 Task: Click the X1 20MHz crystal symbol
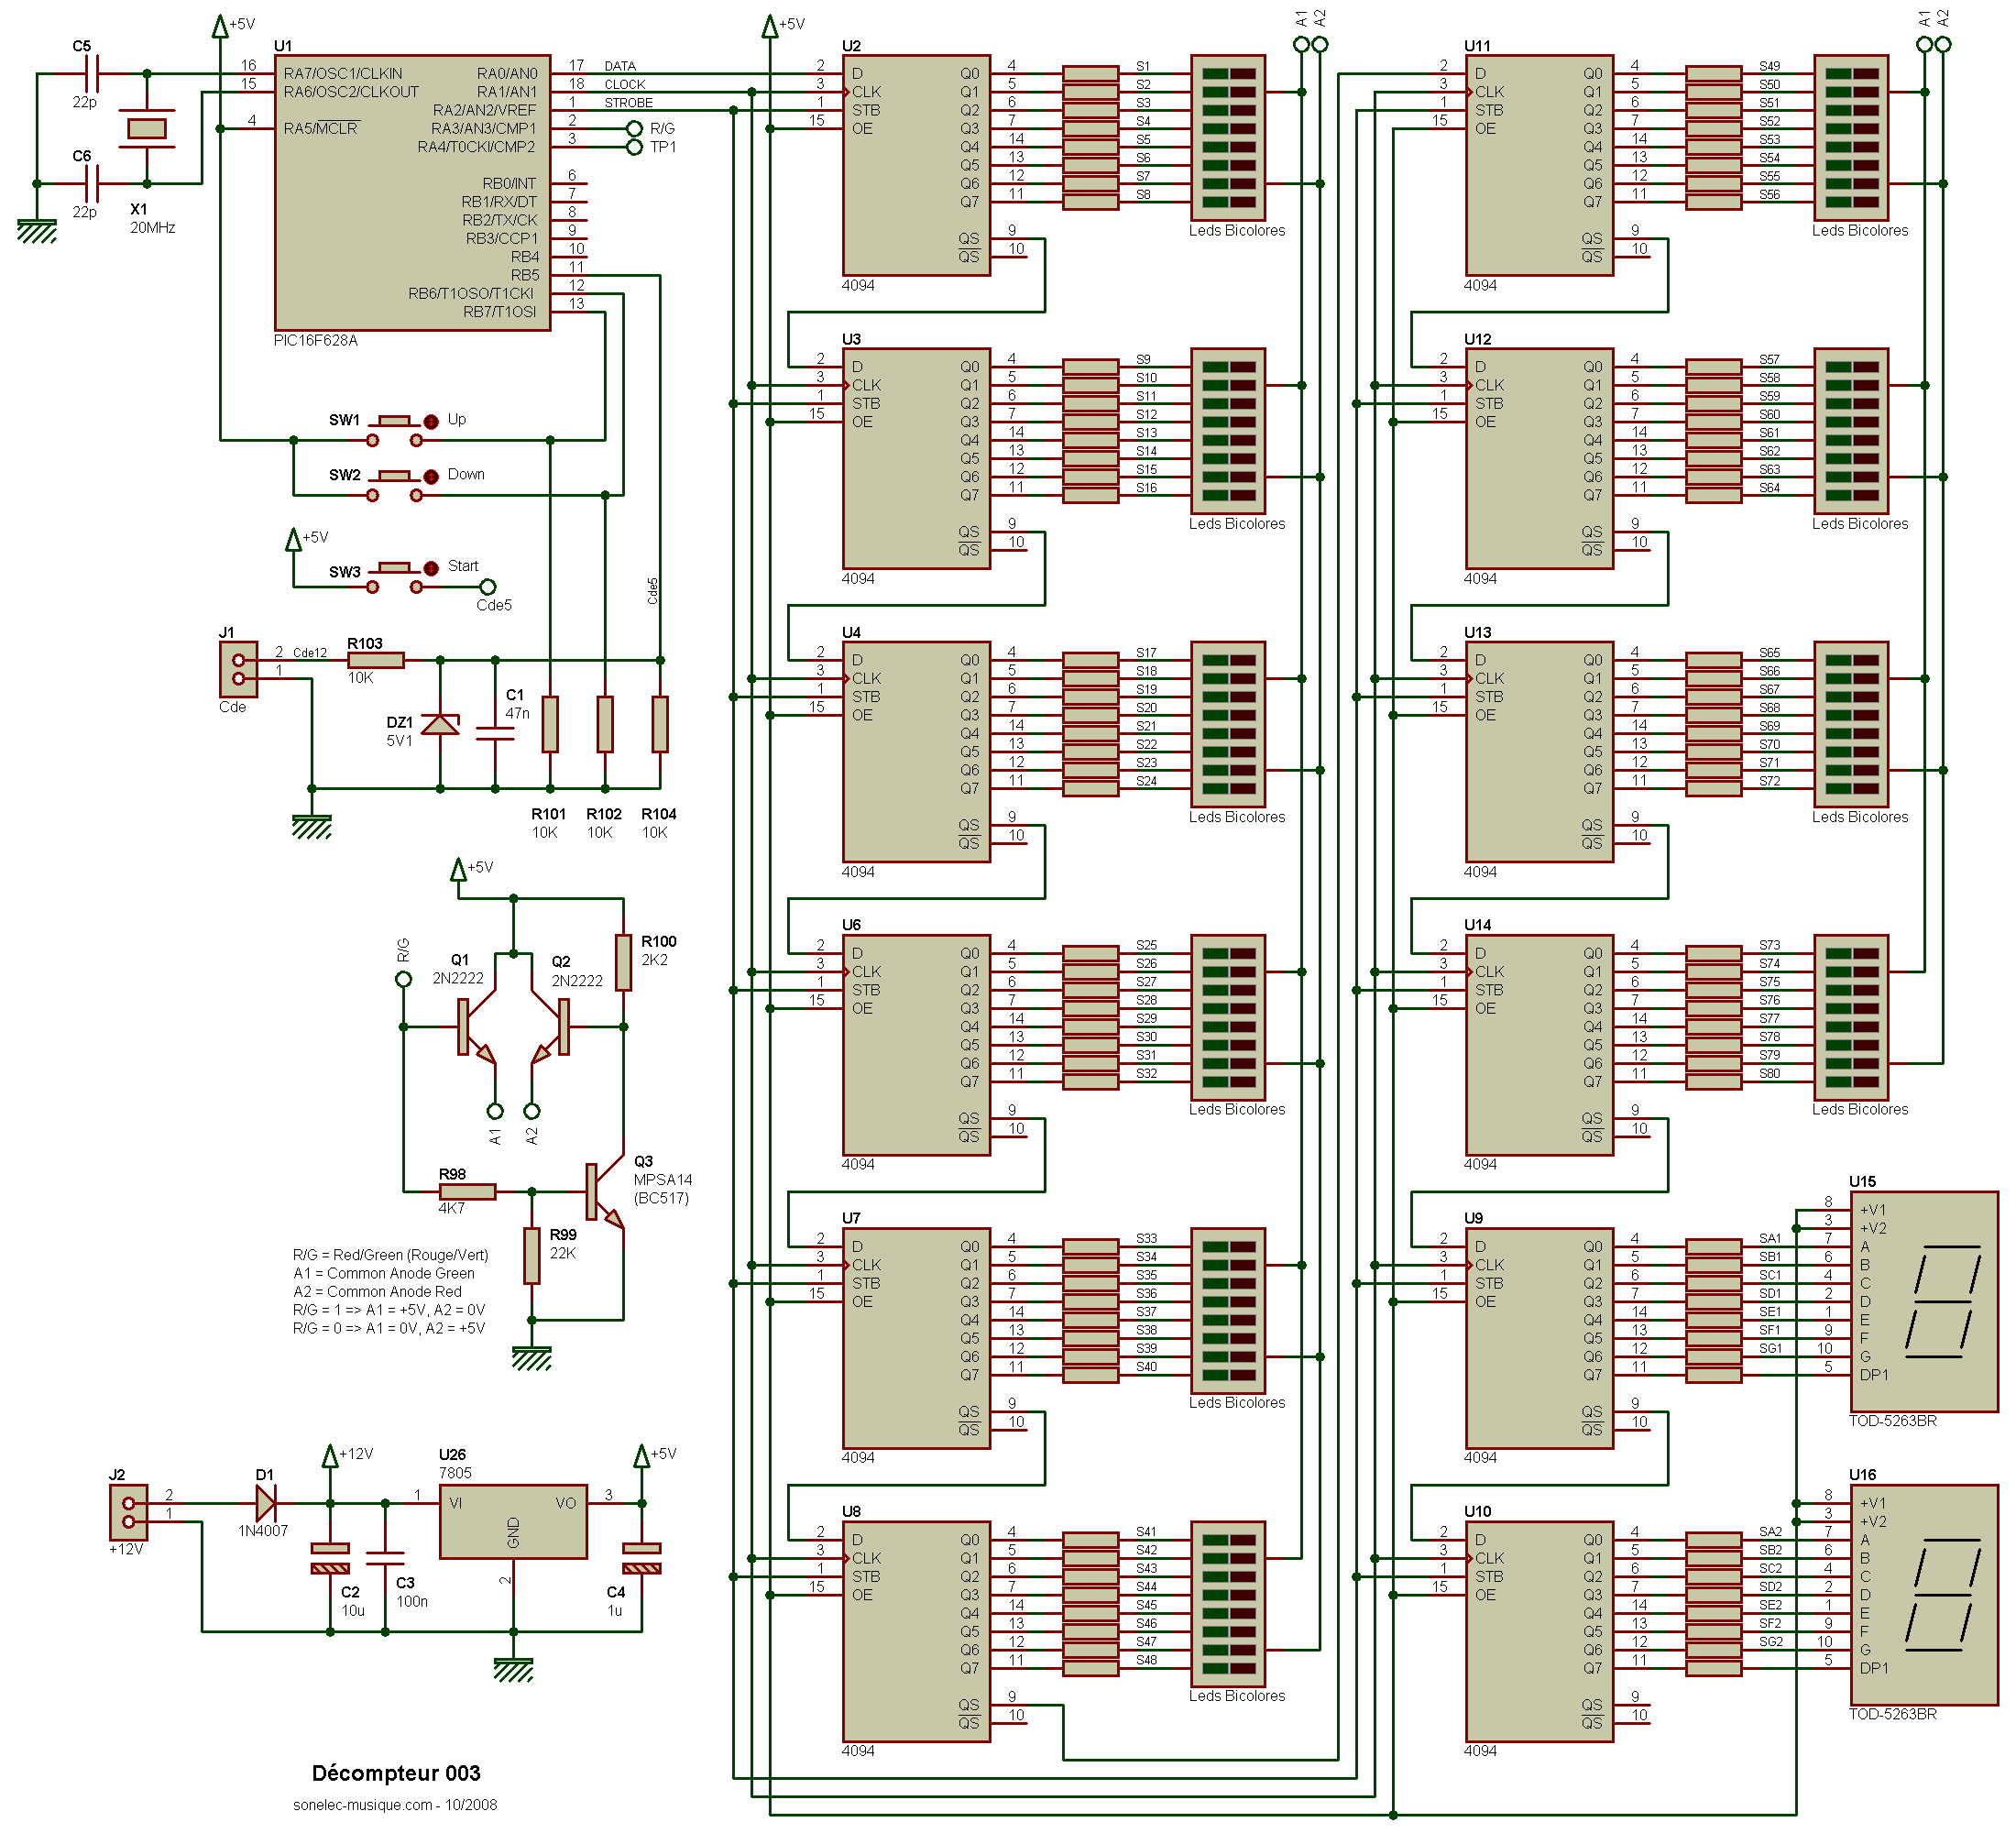[147, 128]
